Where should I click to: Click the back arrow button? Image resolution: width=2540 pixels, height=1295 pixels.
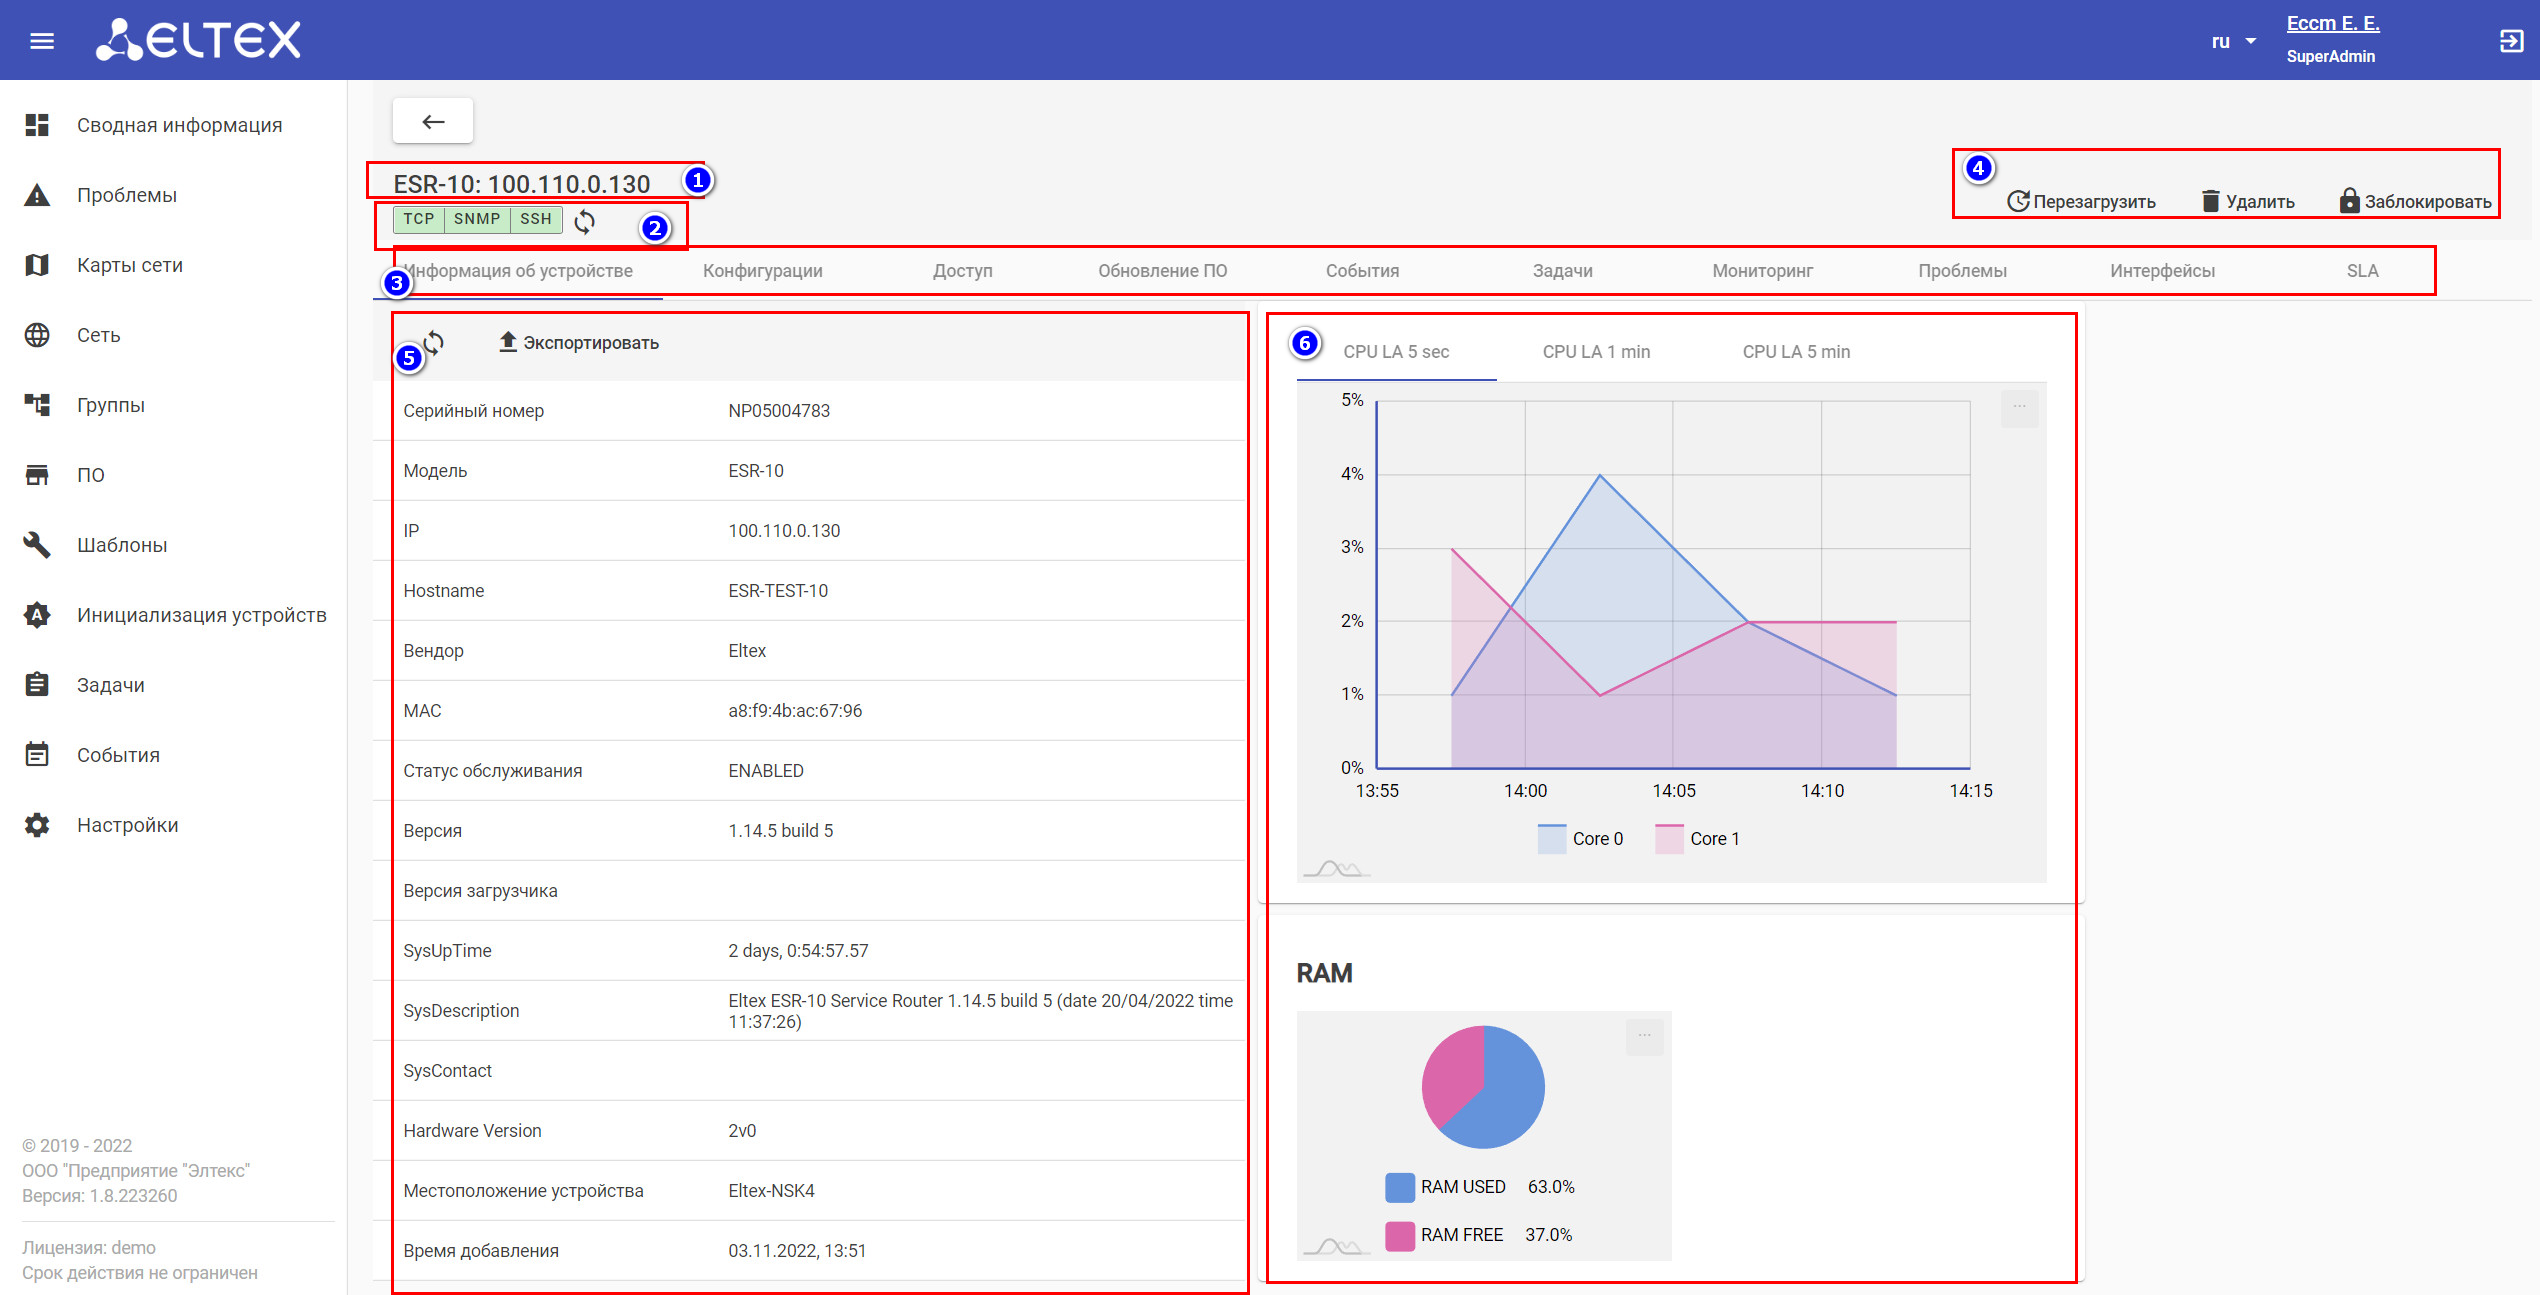click(x=433, y=122)
